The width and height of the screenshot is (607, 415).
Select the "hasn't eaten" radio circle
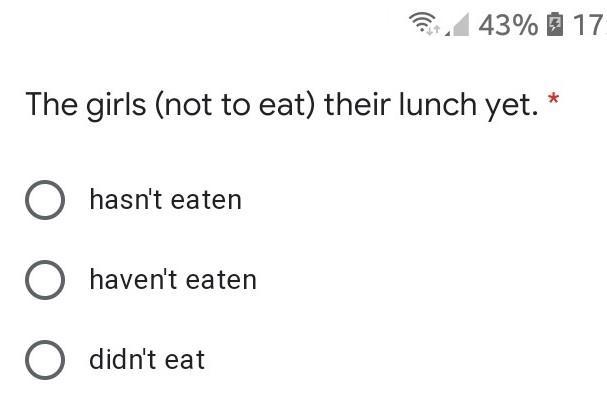pos(45,200)
